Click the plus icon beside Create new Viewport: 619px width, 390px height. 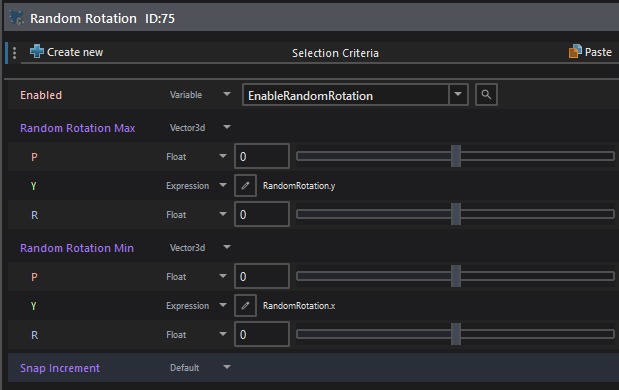tap(37, 51)
